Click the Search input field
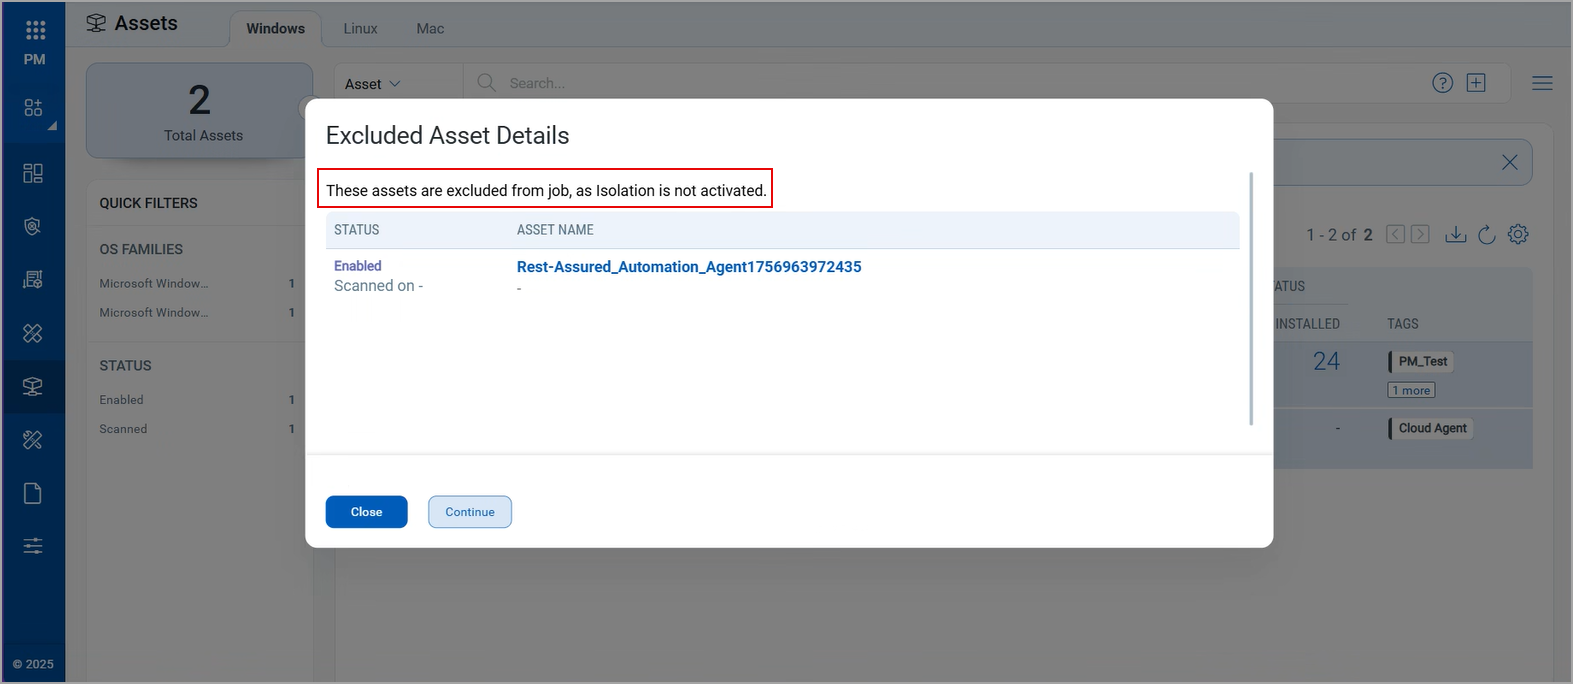The height and width of the screenshot is (684, 1573). point(950,83)
